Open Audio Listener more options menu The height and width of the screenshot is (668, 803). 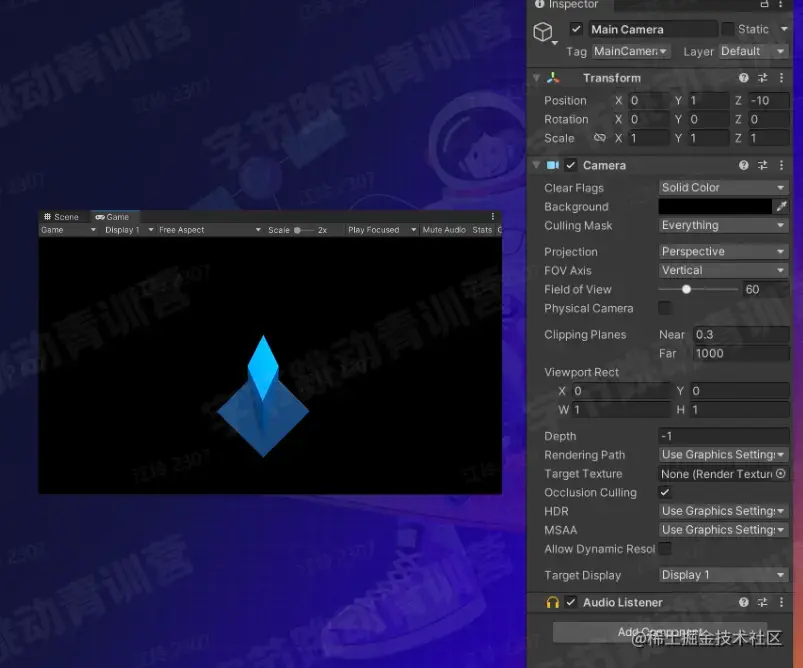[781, 602]
